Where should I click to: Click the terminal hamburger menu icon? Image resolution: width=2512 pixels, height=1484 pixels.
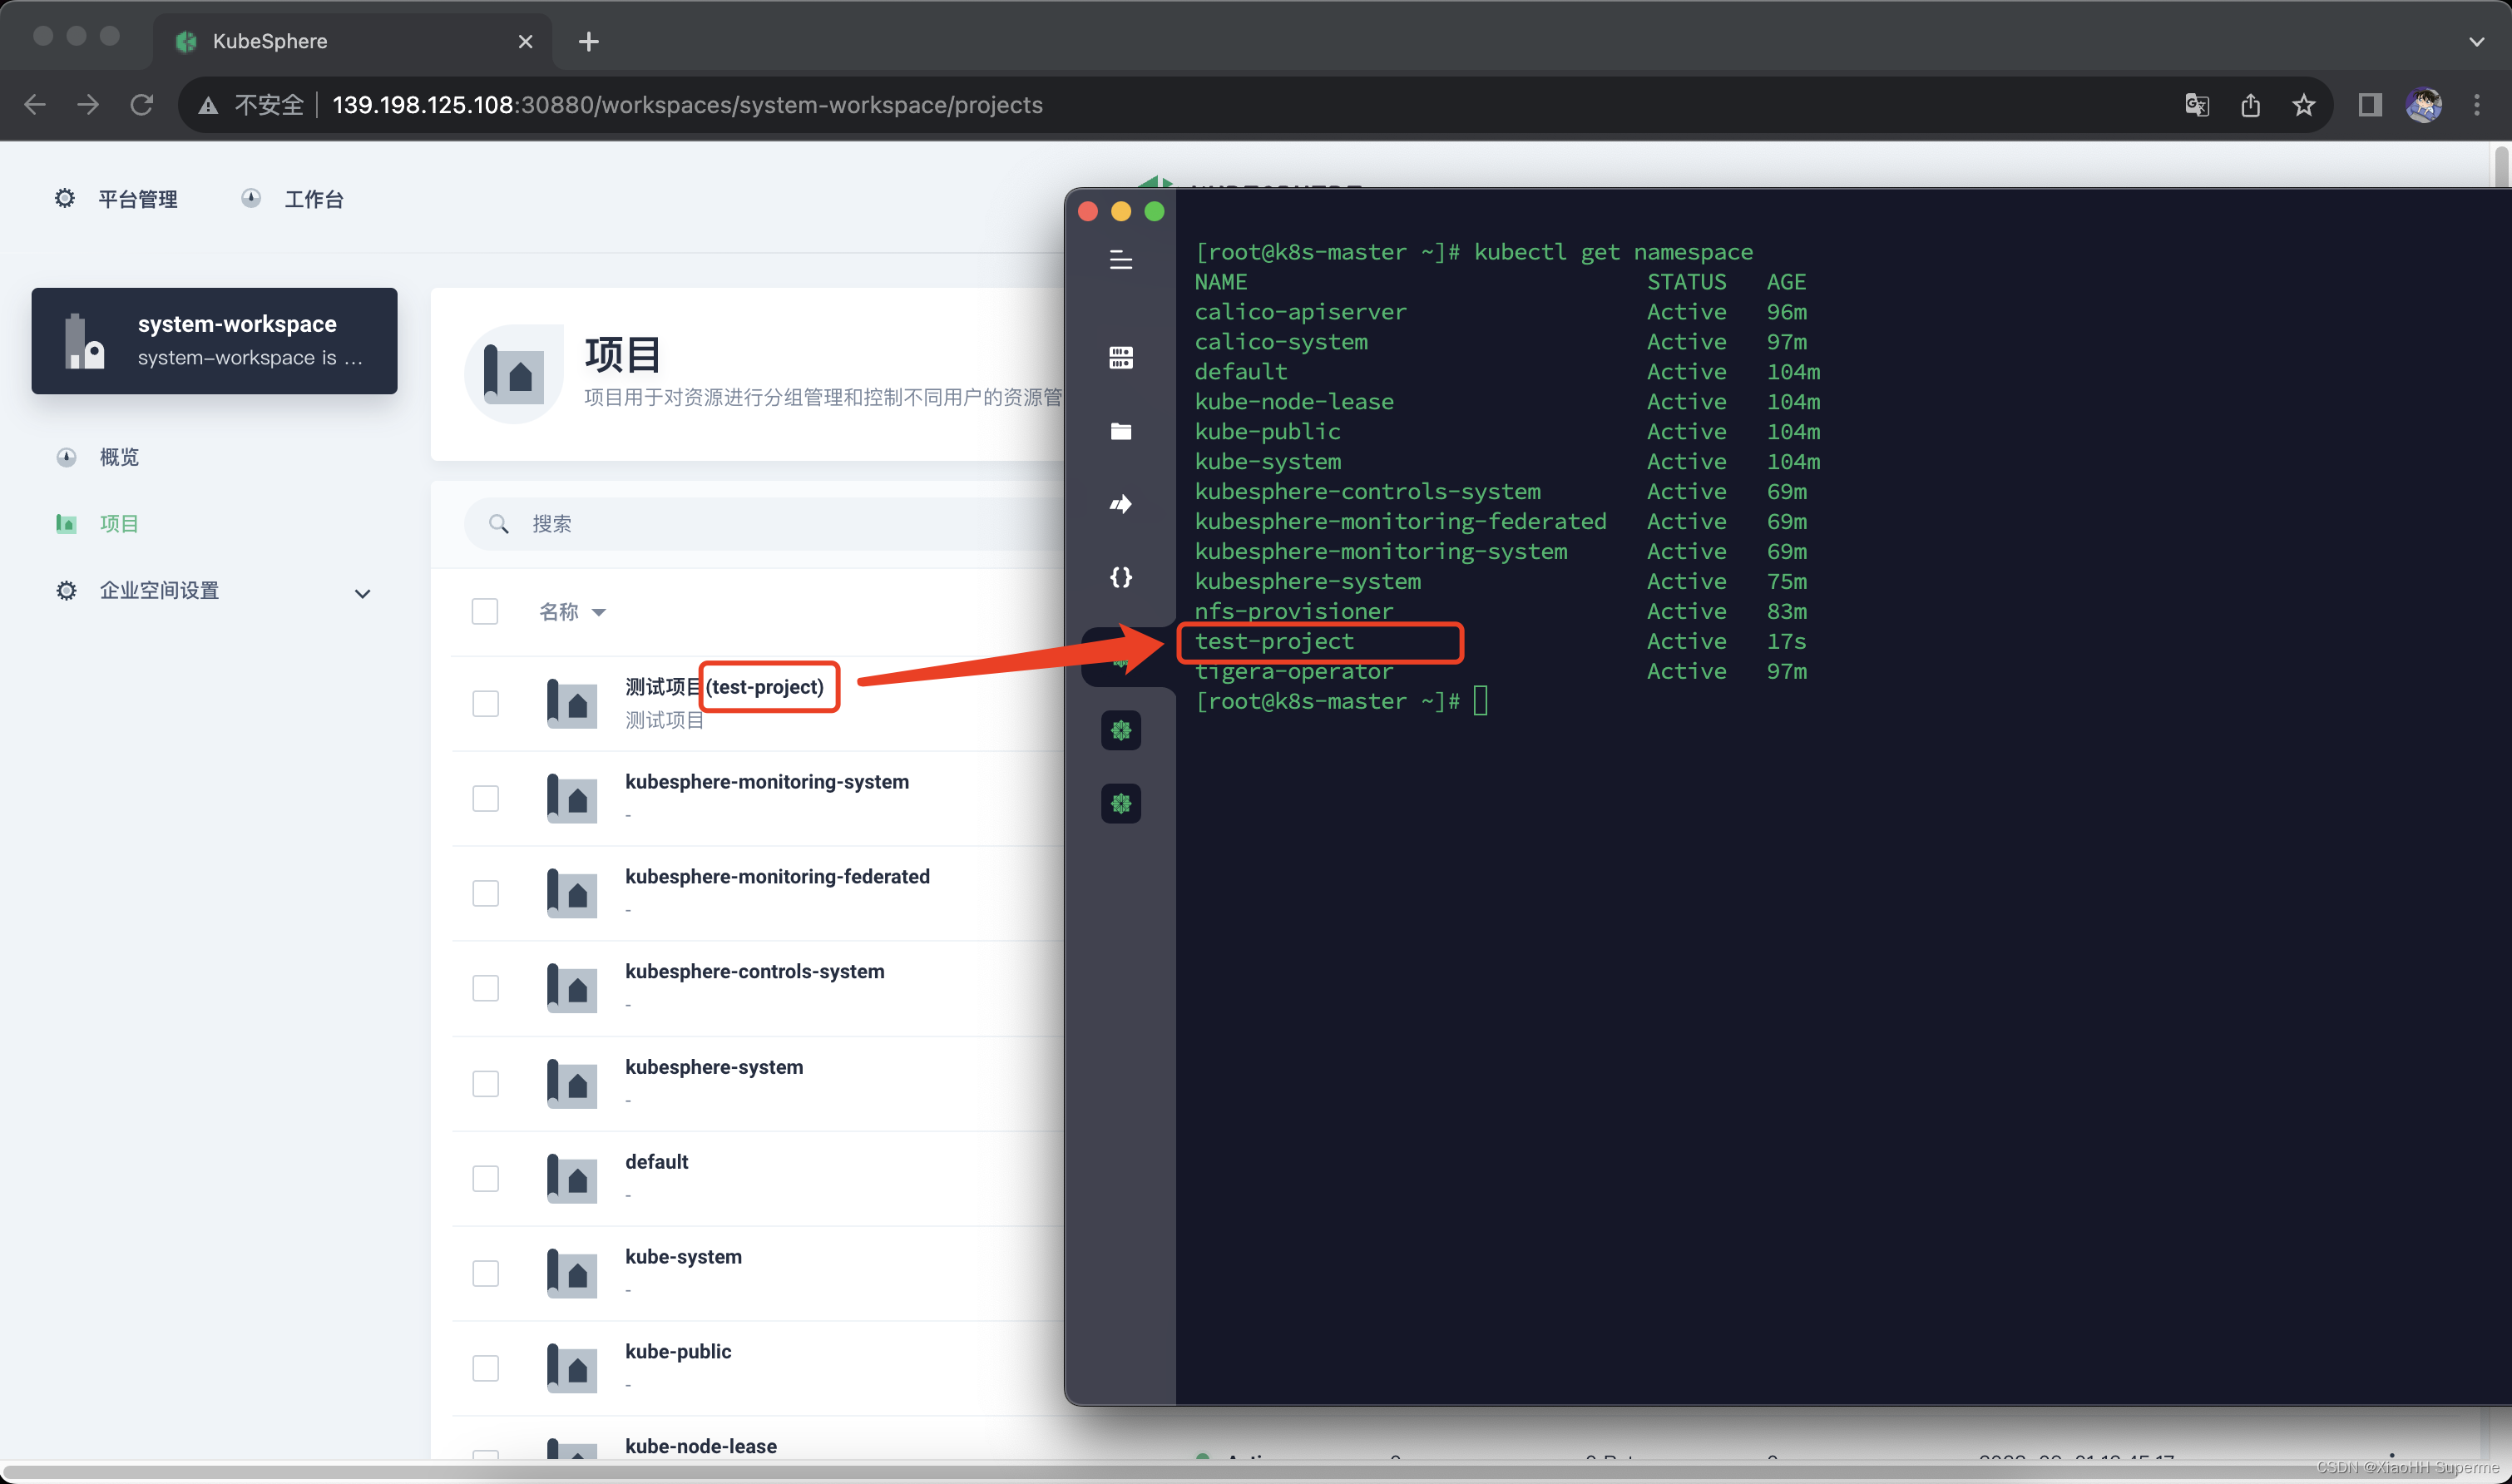tap(1120, 260)
